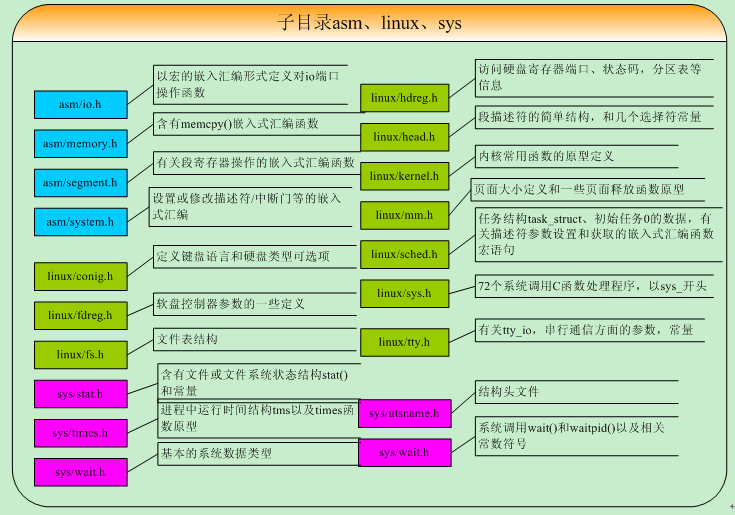735x515 pixels.
Task: Click text 基本的系统数据类型
Action: (216, 453)
